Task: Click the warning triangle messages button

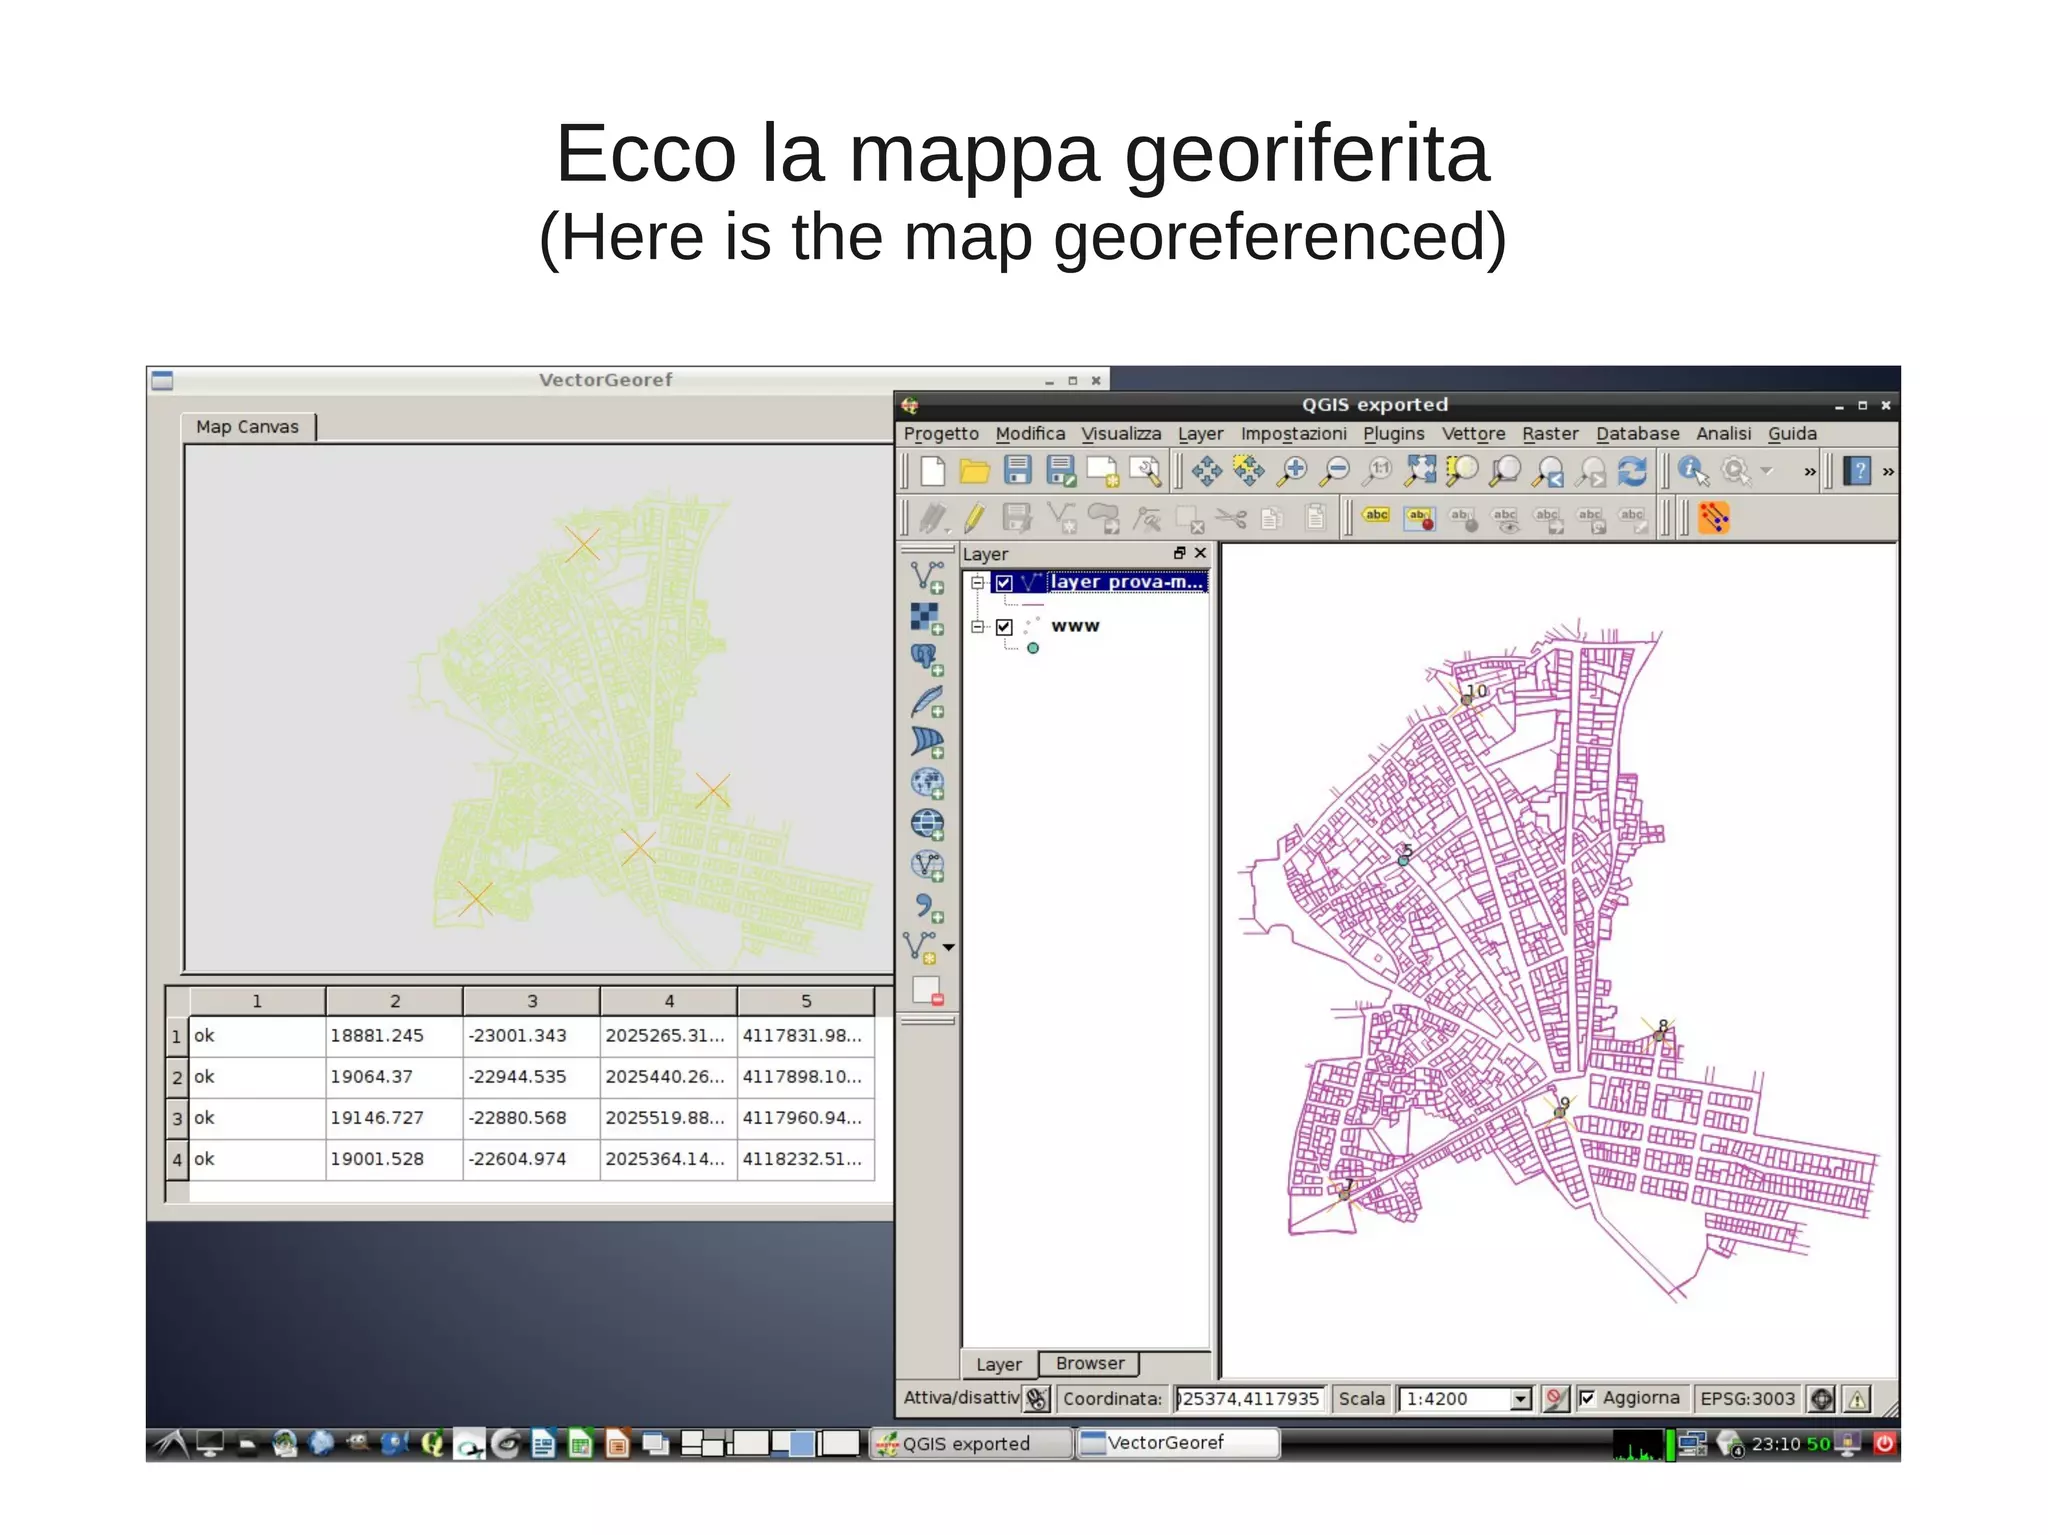Action: 1857,1399
